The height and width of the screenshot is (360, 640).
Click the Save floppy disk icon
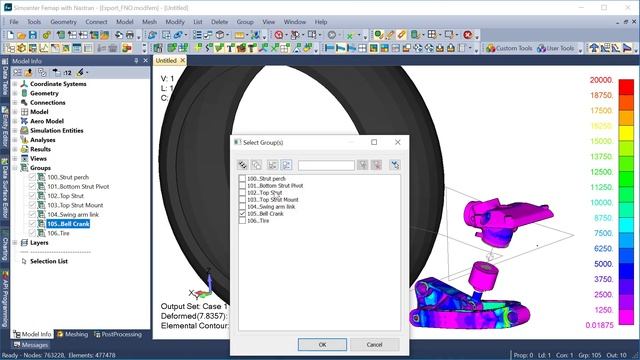click(x=33, y=35)
